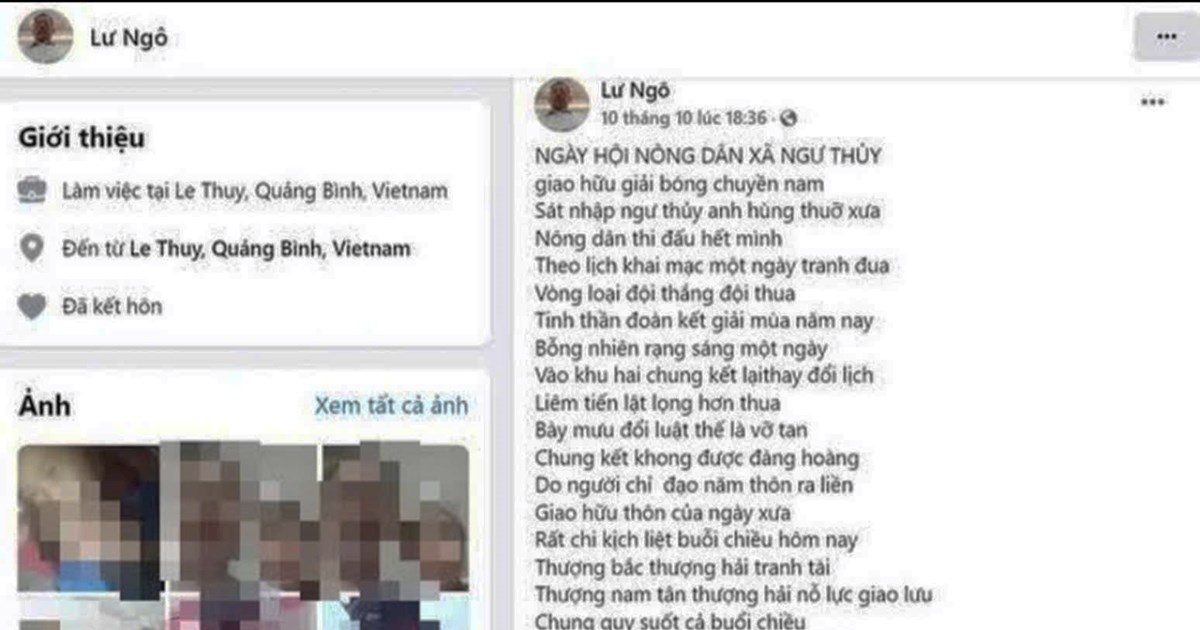Click the post author's avatar picture
Image resolution: width=1200 pixels, height=630 pixels.
562,104
